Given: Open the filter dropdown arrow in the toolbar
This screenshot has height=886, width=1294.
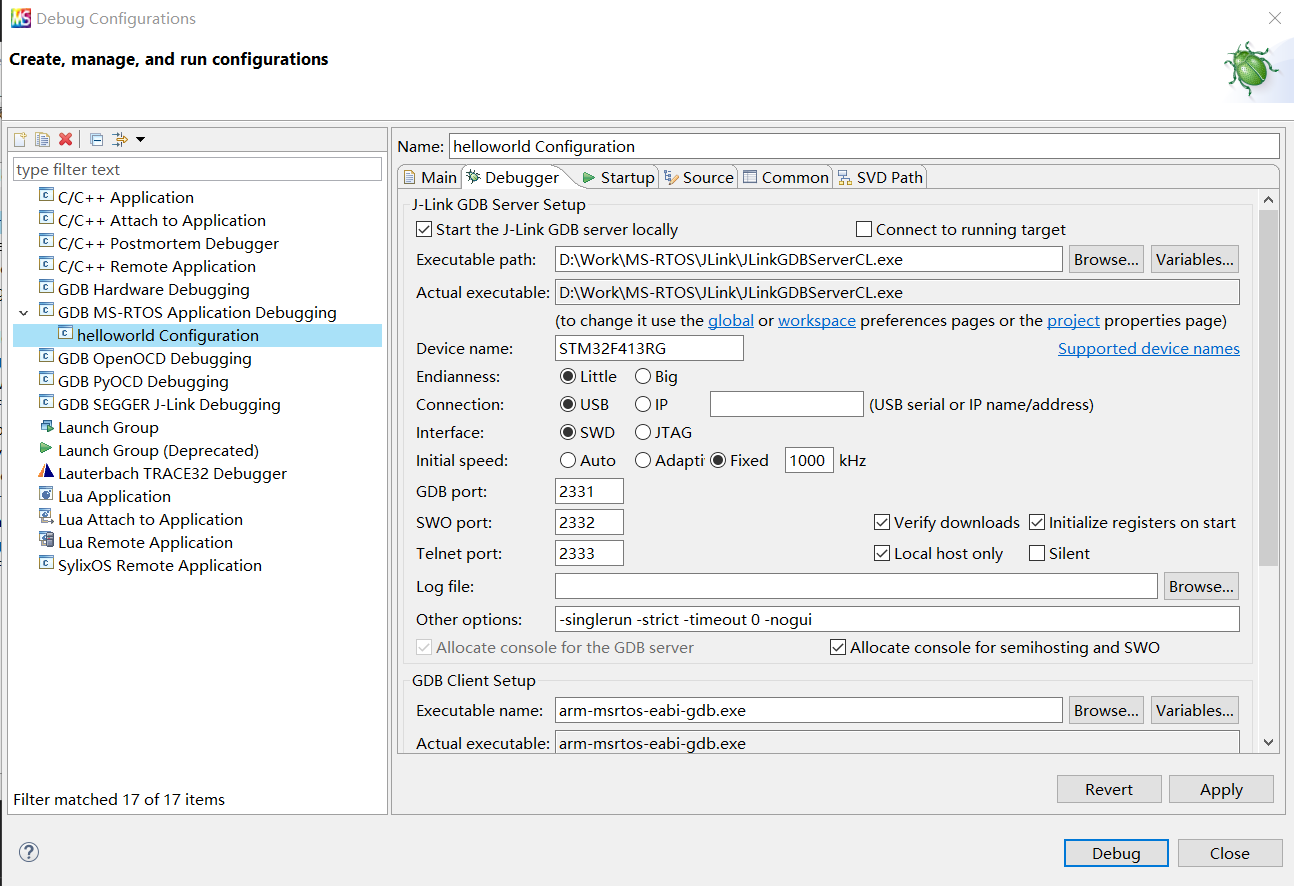Looking at the screenshot, I should tap(140, 140).
